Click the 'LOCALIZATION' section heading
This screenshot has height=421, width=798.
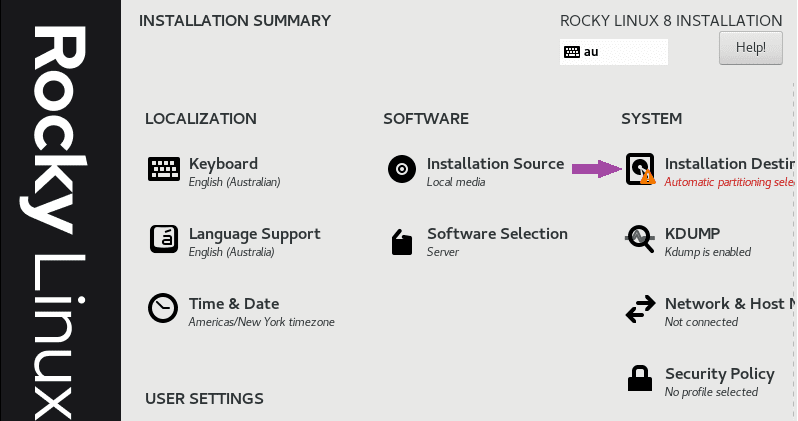click(201, 119)
